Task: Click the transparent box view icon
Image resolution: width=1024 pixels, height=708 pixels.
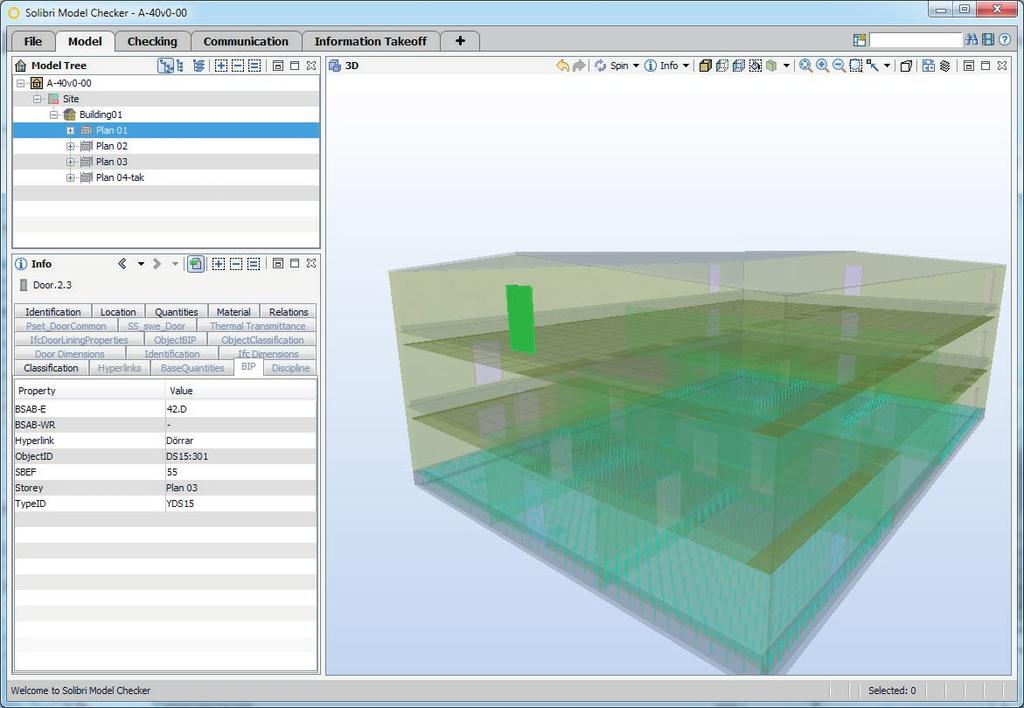Action: tap(739, 65)
